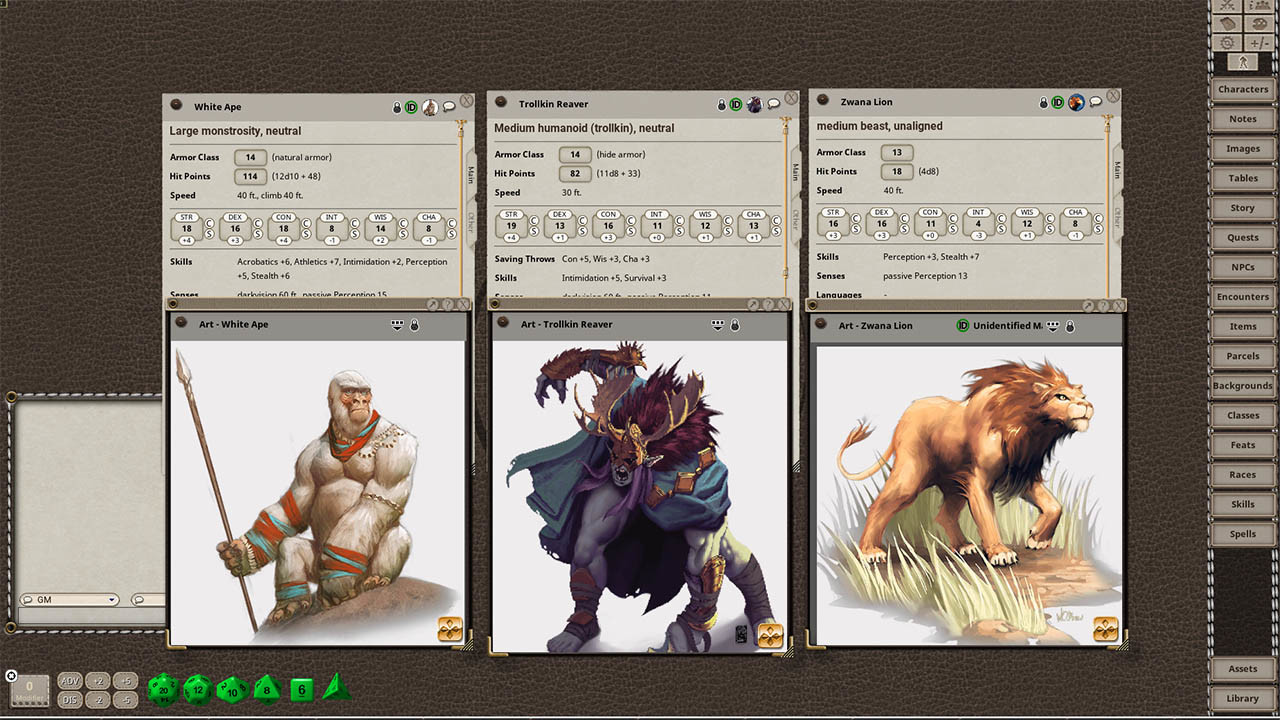The height and width of the screenshot is (720, 1280).
Task: Click the mask/calendar icon on Art - Trollkin Reaver
Action: pyautogui.click(x=717, y=324)
